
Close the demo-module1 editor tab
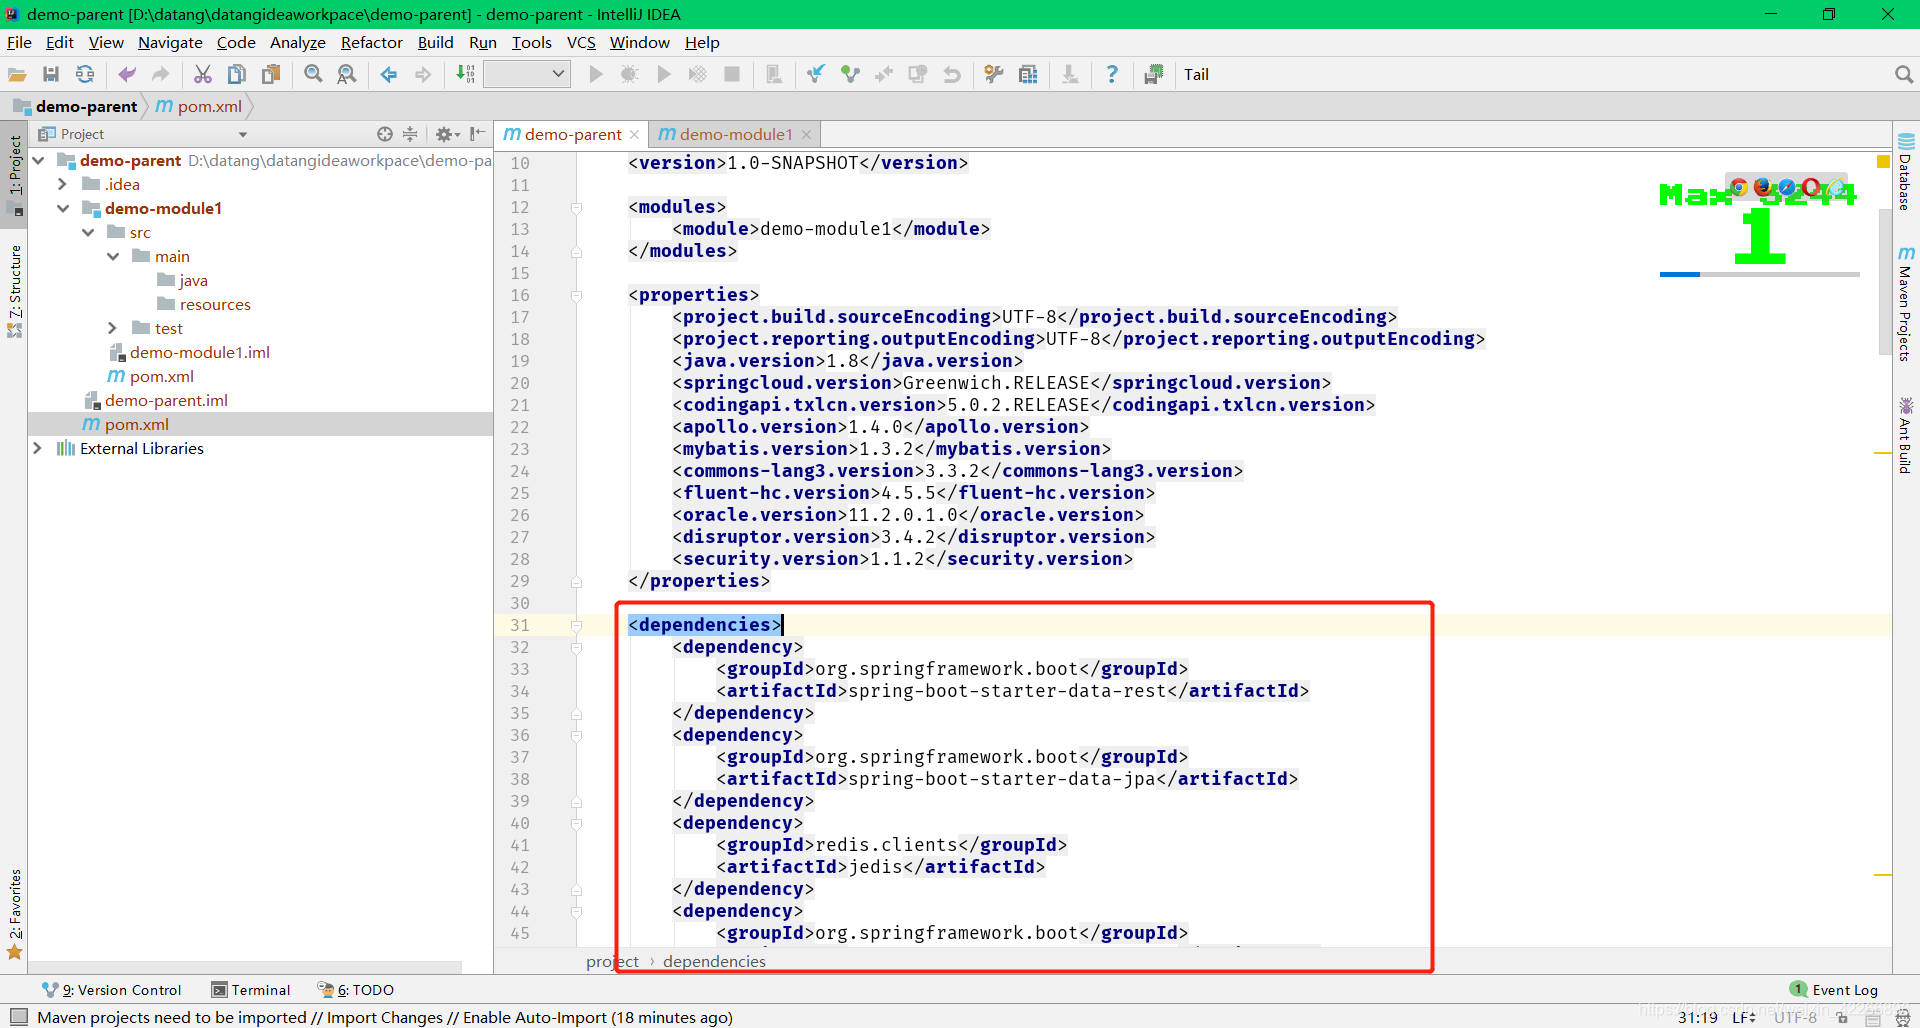pyautogui.click(x=806, y=135)
